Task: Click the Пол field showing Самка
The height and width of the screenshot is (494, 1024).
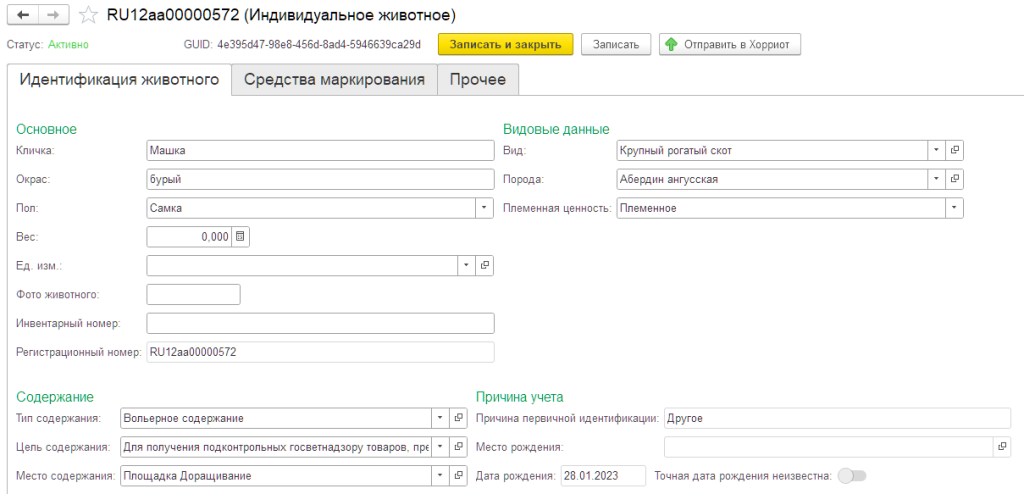Action: (x=312, y=208)
